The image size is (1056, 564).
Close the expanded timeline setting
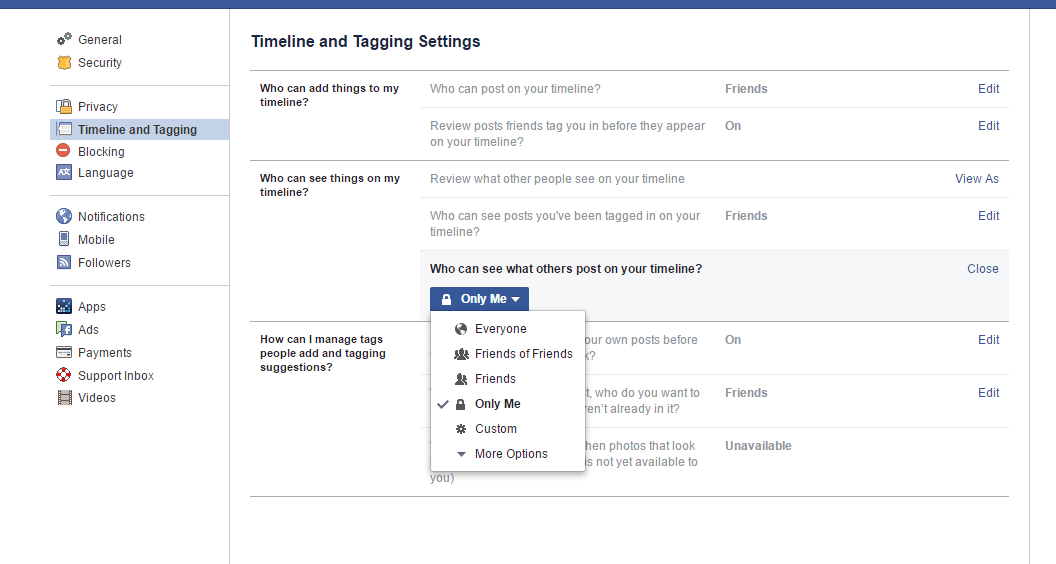click(x=982, y=269)
